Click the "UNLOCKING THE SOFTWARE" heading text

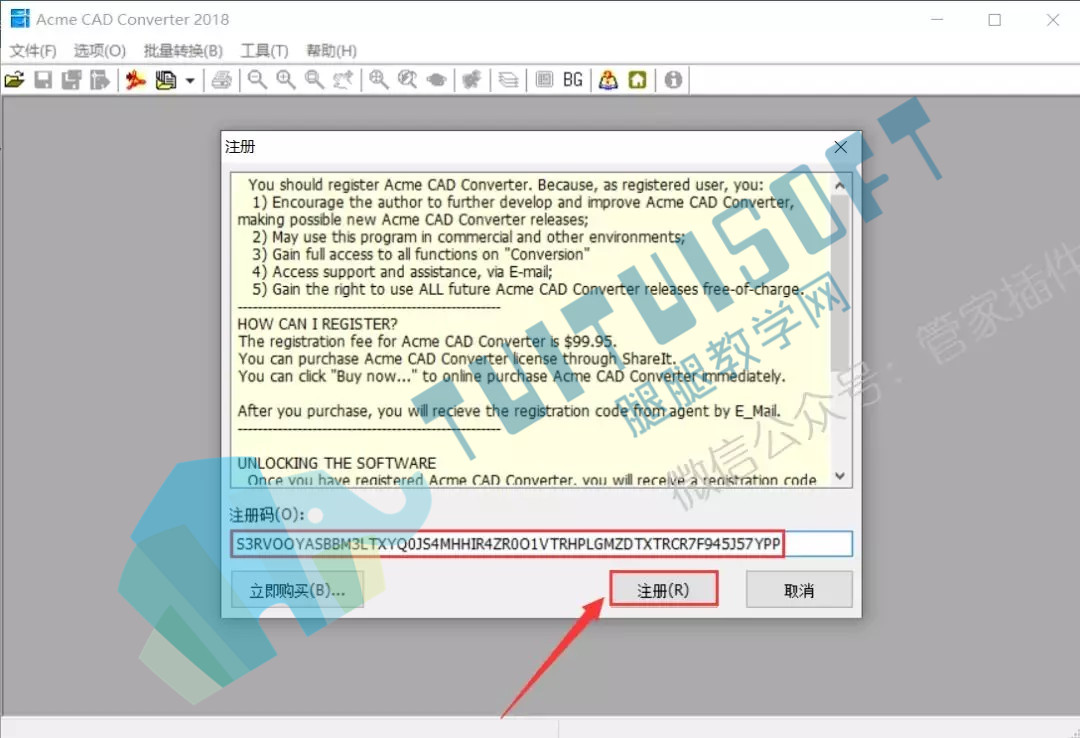337,463
